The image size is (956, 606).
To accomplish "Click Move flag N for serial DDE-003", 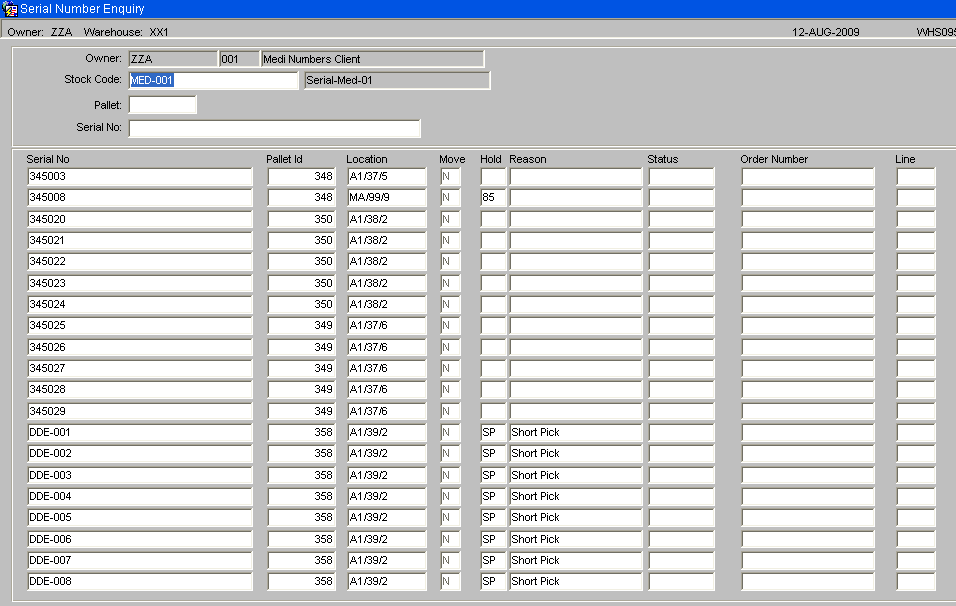I will tap(451, 476).
